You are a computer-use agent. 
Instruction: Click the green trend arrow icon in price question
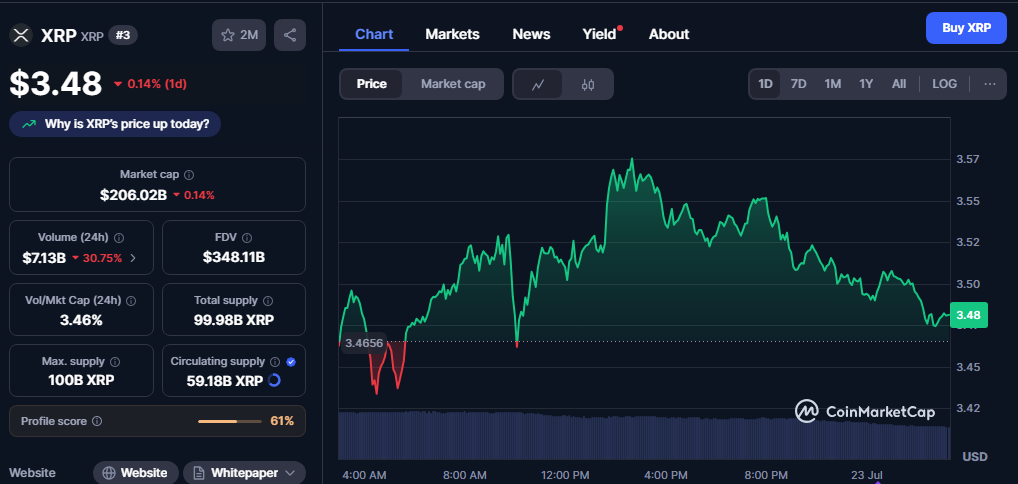(x=29, y=124)
